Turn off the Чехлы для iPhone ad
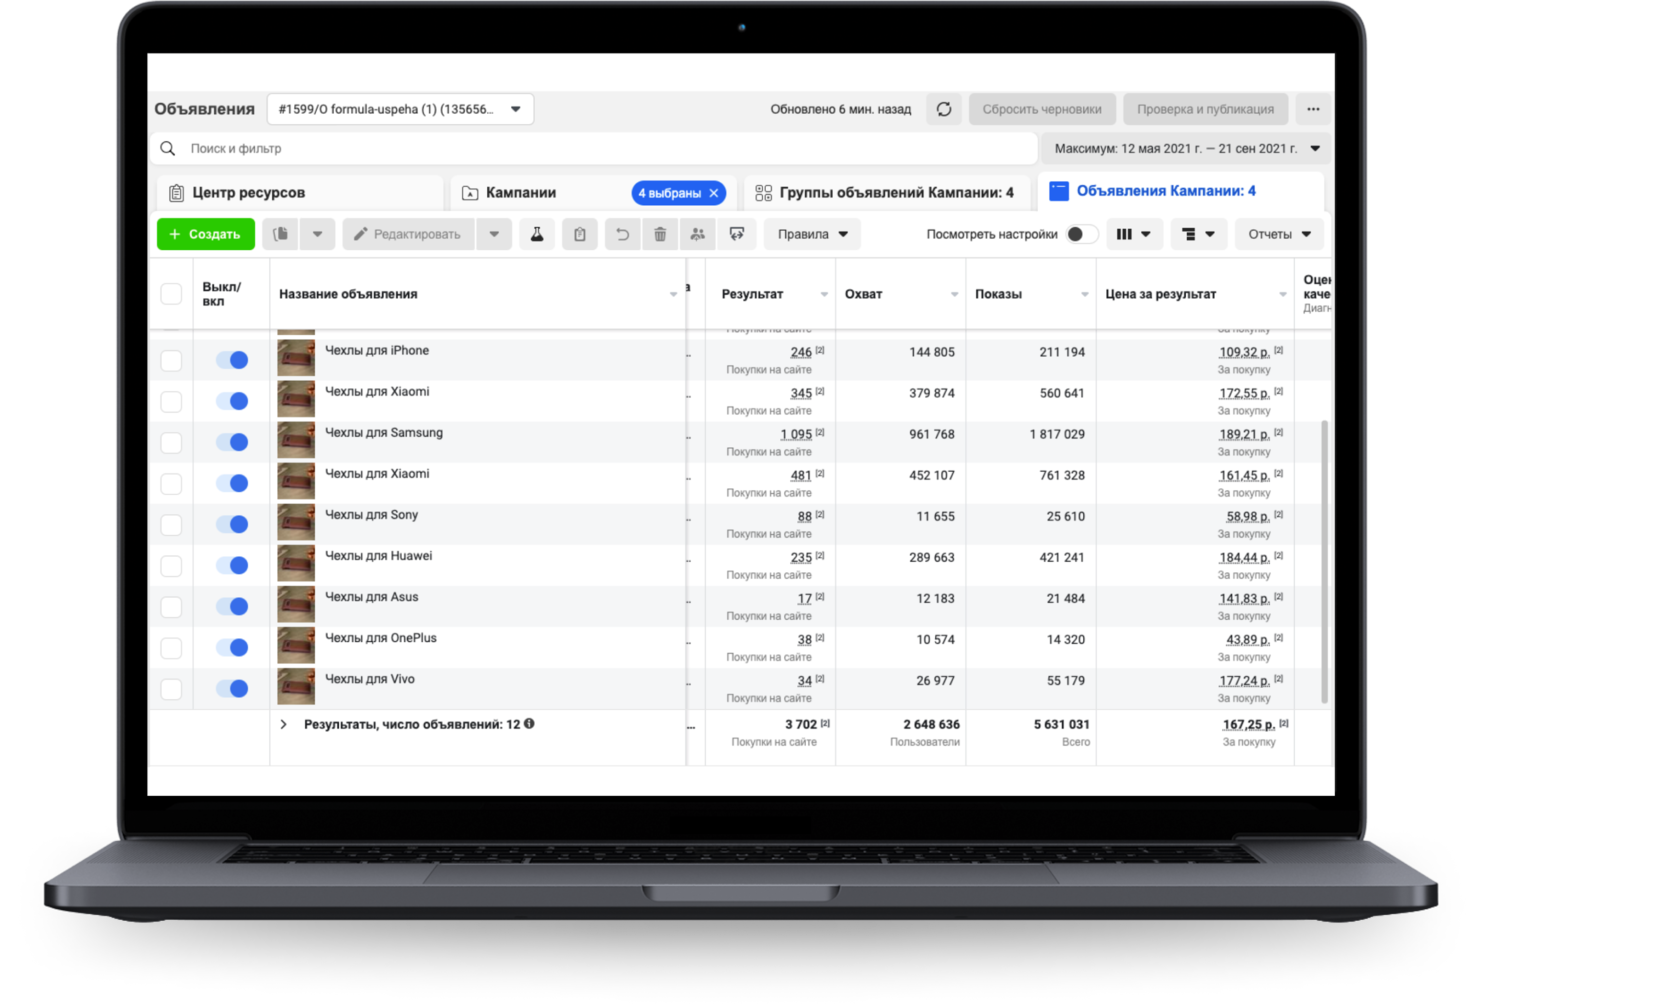Screen dimensions: 1680x1007 (x=232, y=360)
